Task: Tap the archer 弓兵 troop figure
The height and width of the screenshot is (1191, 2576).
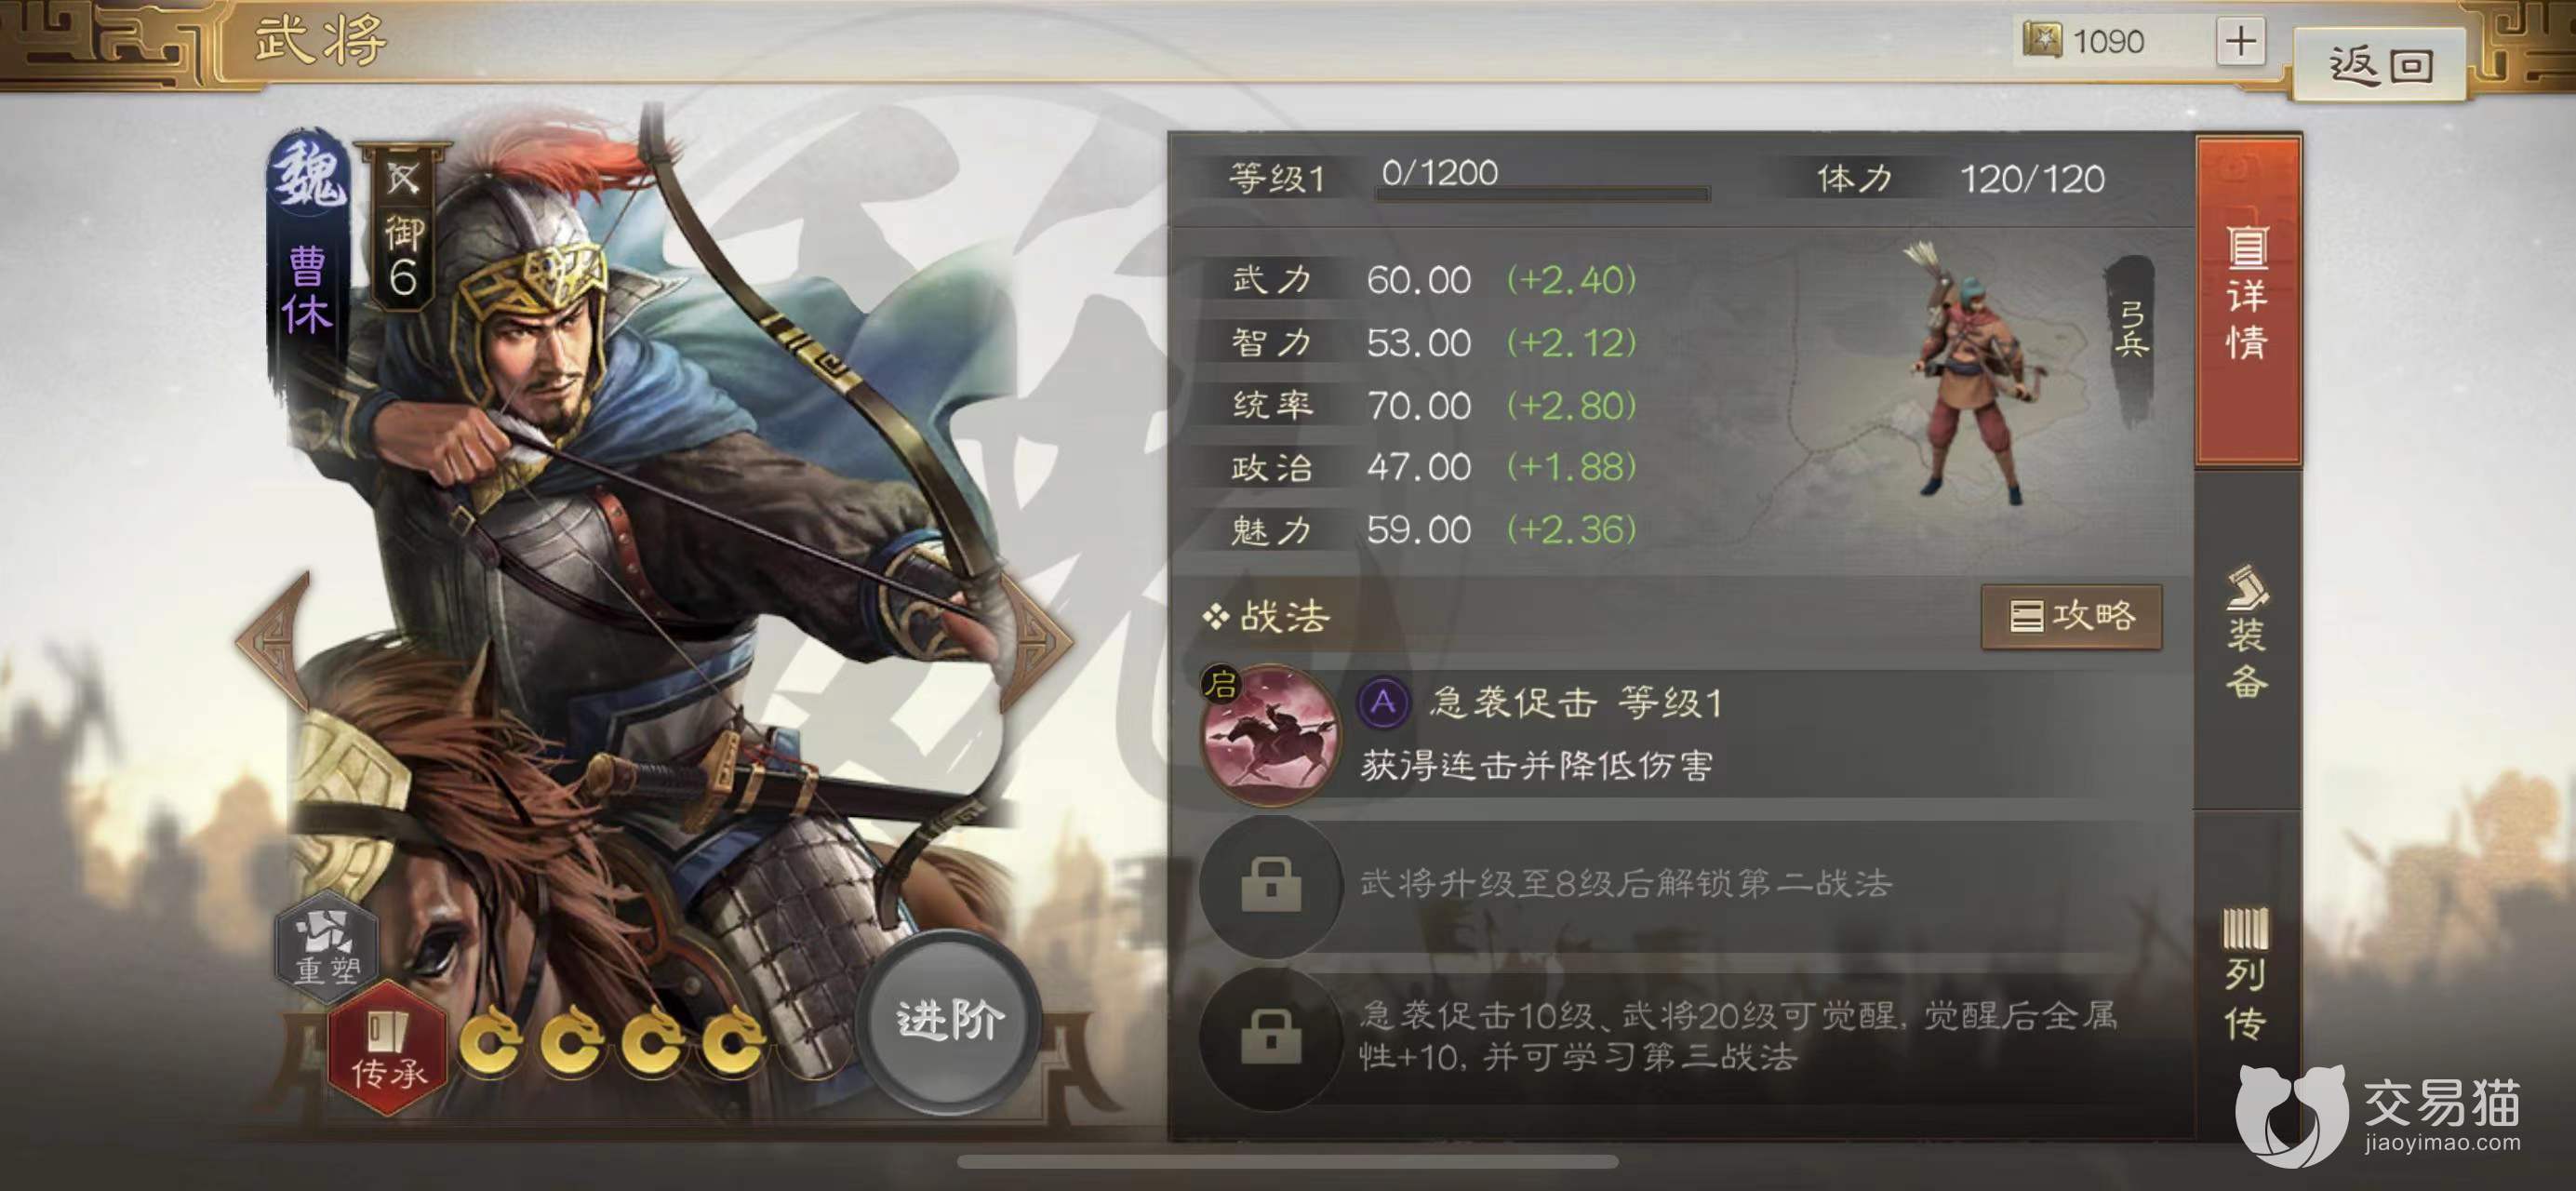Action: (1970, 375)
